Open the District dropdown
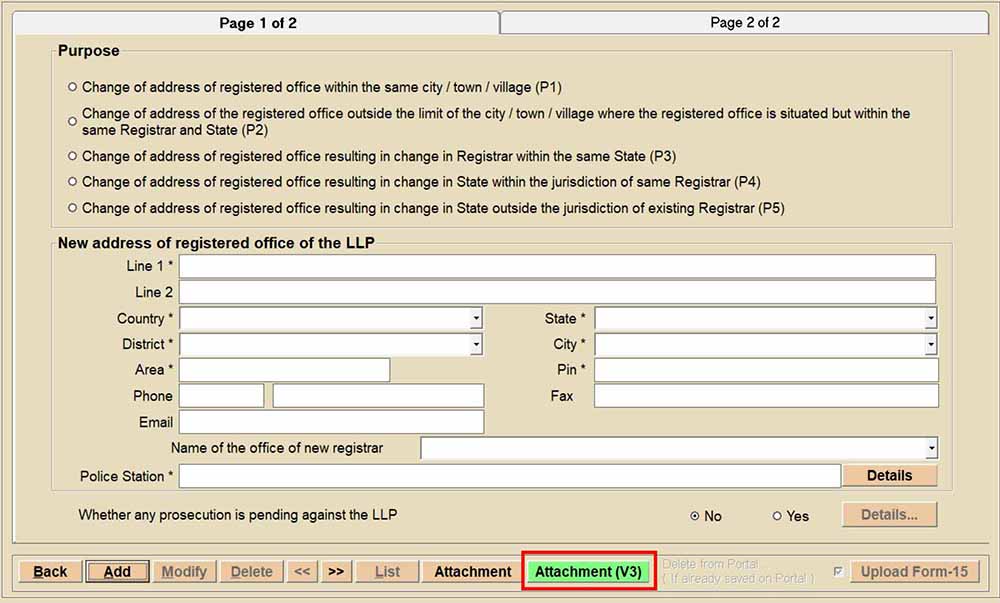This screenshot has height=603, width=1000. click(476, 345)
